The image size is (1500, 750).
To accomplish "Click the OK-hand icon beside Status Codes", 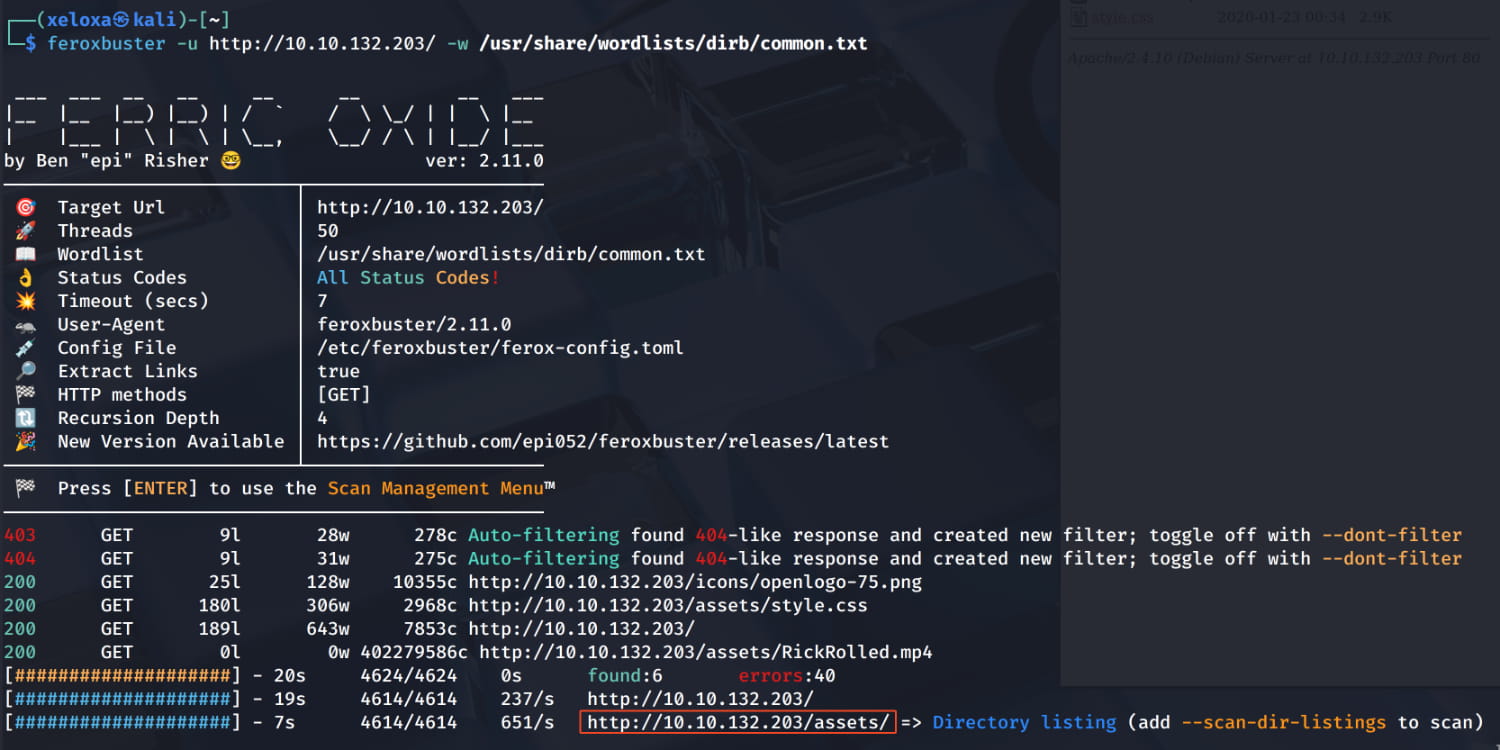I will (25, 278).
